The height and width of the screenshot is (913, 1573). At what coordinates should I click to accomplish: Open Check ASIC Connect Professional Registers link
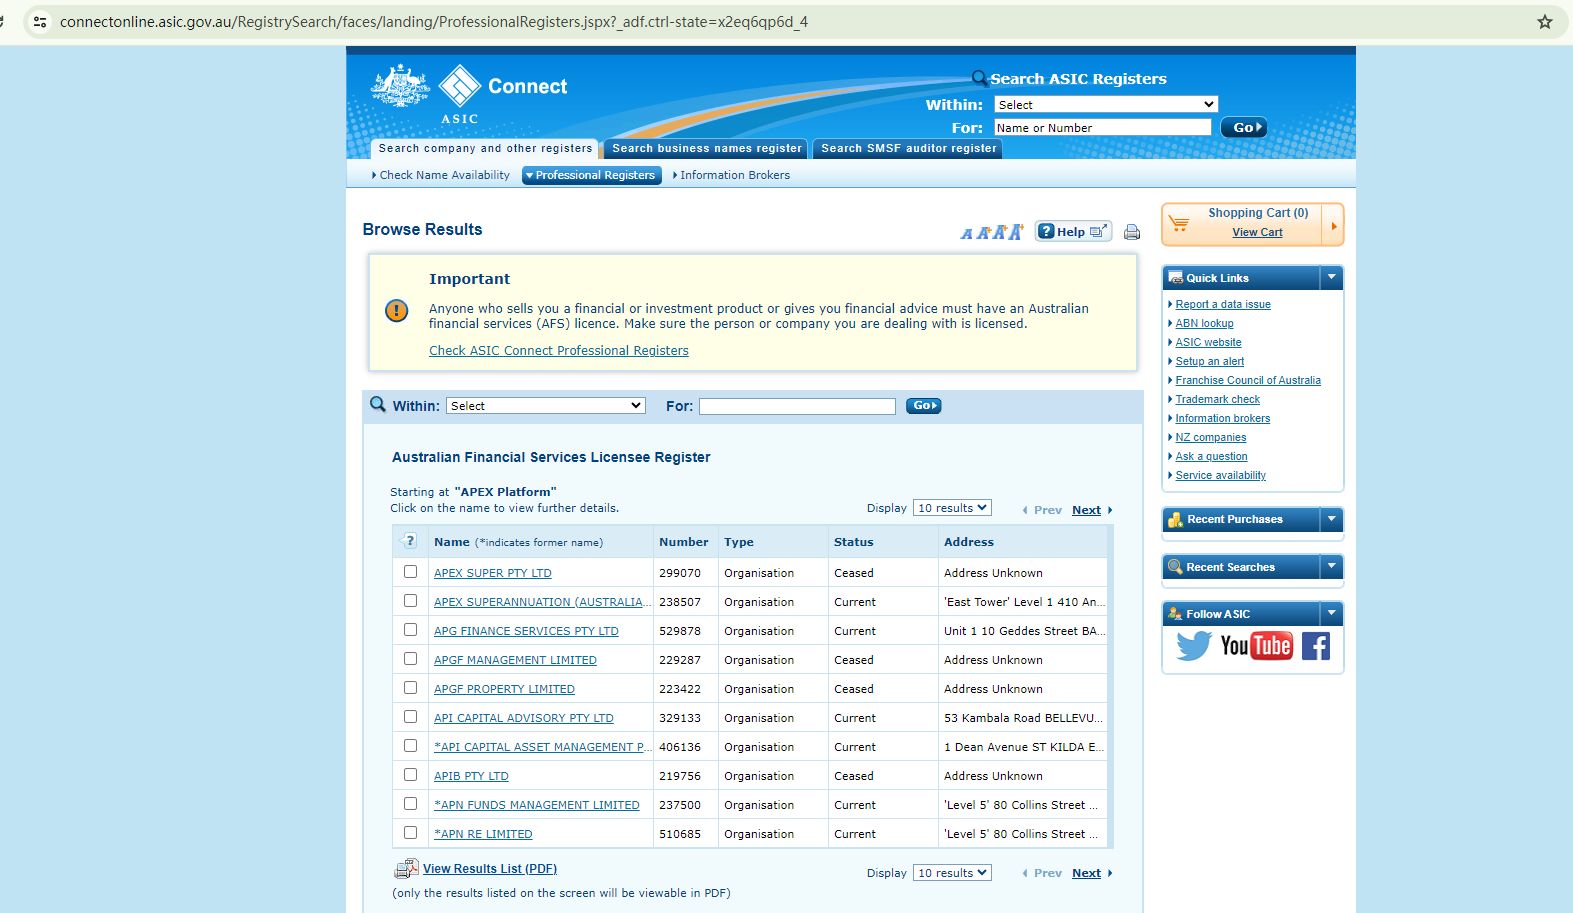coord(559,351)
